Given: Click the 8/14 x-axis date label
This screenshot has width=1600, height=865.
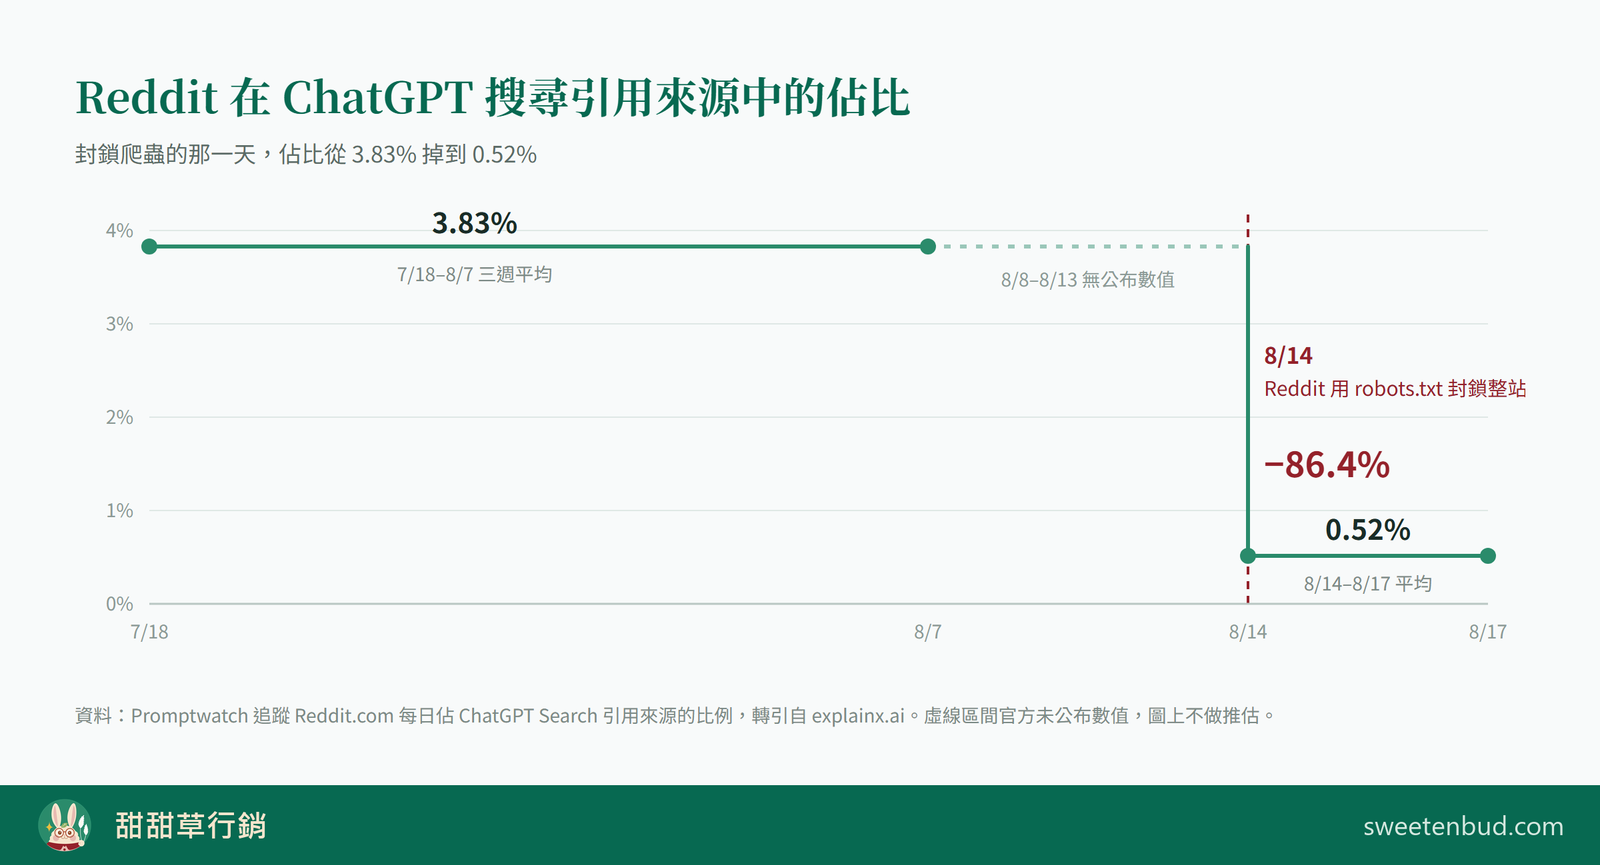Looking at the screenshot, I should tap(1248, 632).
